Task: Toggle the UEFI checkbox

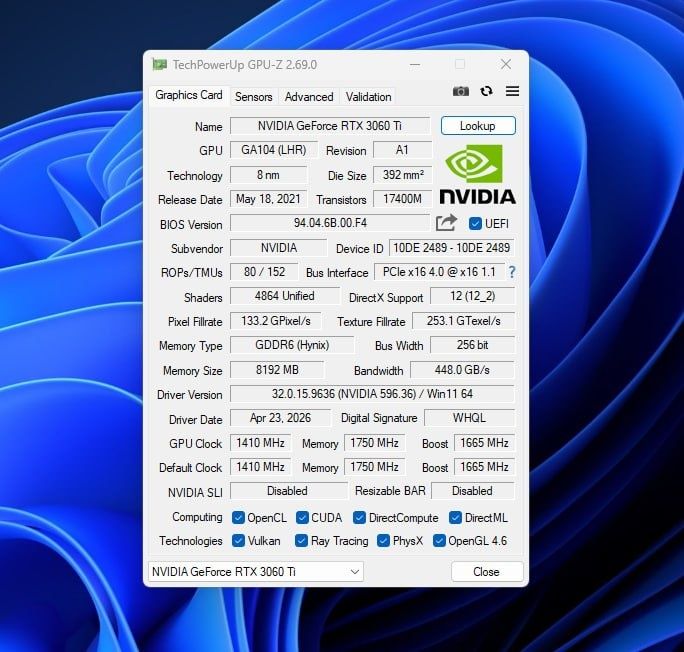Action: 475,224
